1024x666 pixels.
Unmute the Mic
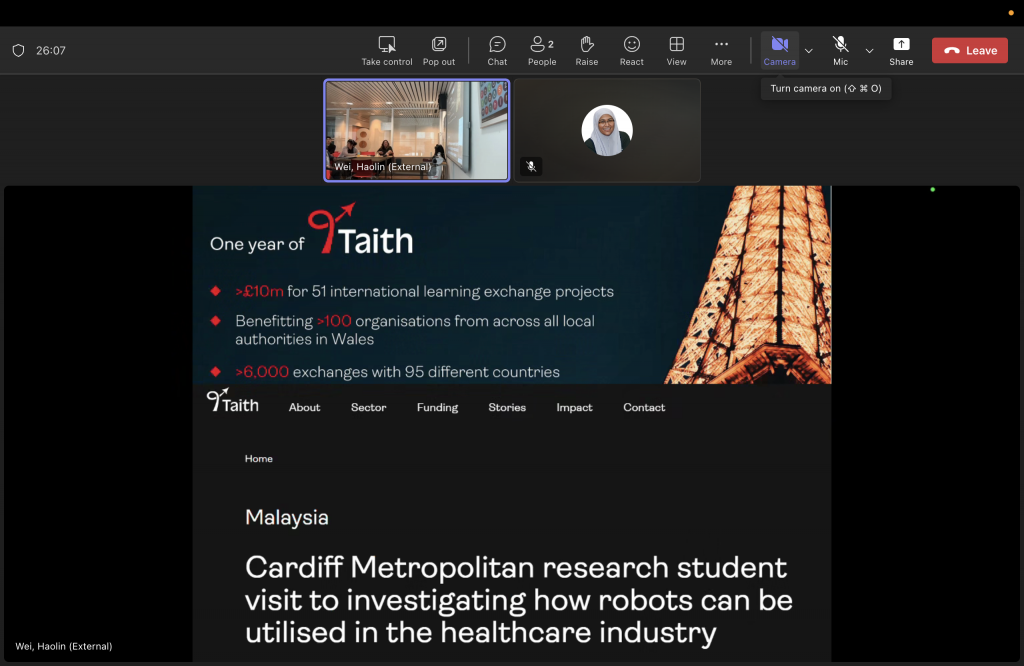click(x=840, y=51)
